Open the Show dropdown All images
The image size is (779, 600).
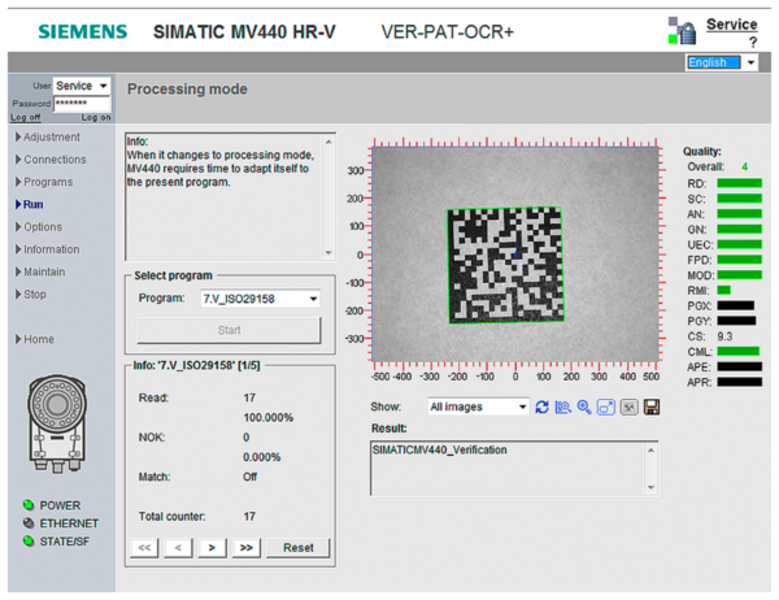(x=478, y=407)
